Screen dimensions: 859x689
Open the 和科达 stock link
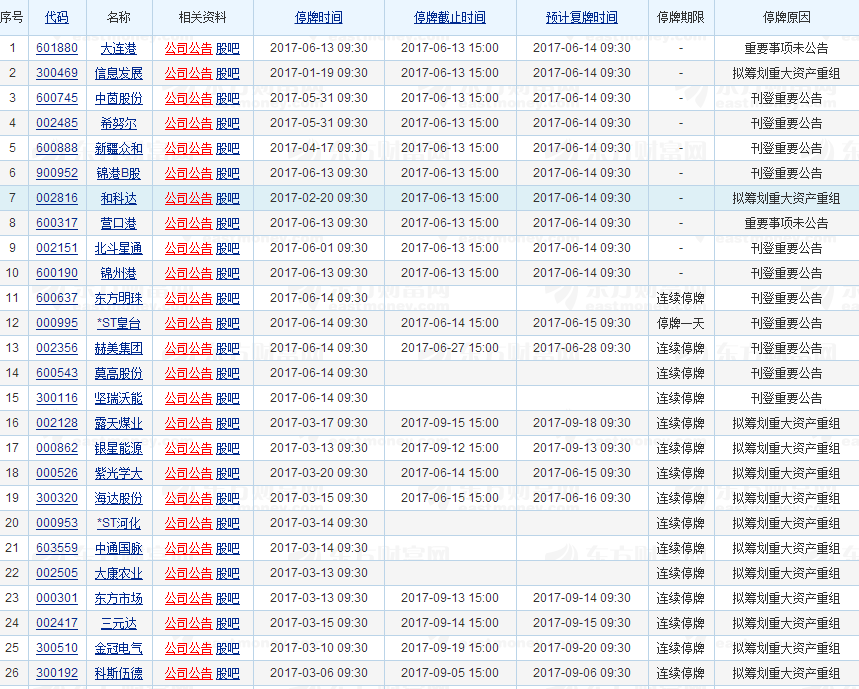point(118,198)
